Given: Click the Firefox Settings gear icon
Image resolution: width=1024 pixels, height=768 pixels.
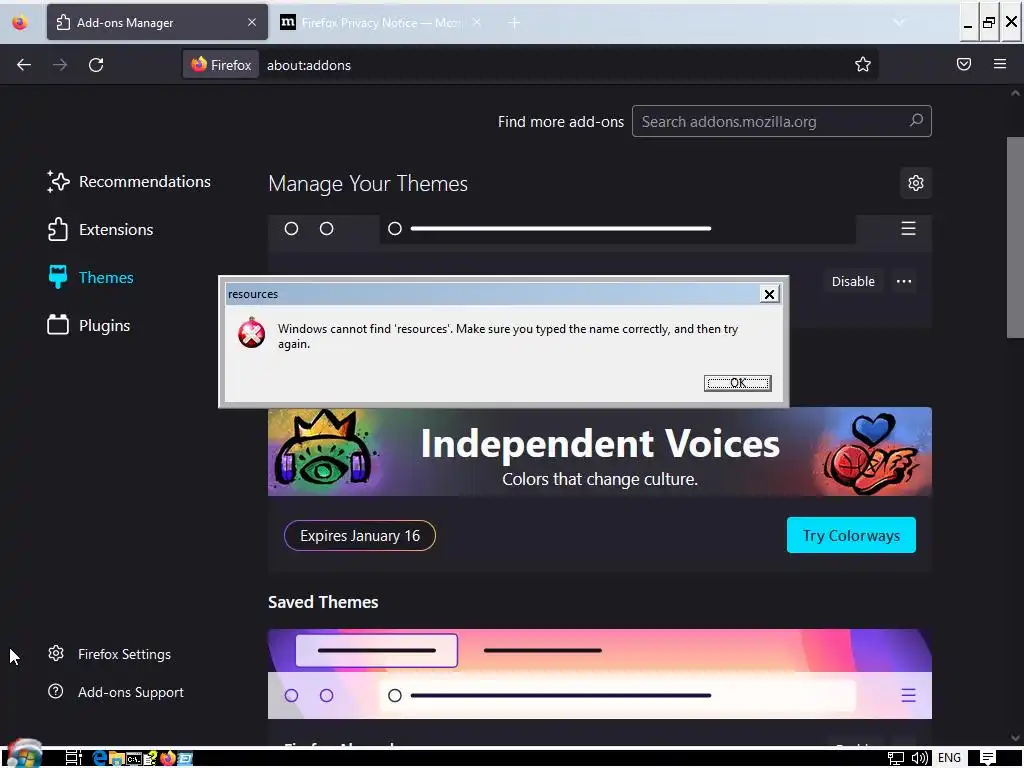Looking at the screenshot, I should click(56, 653).
